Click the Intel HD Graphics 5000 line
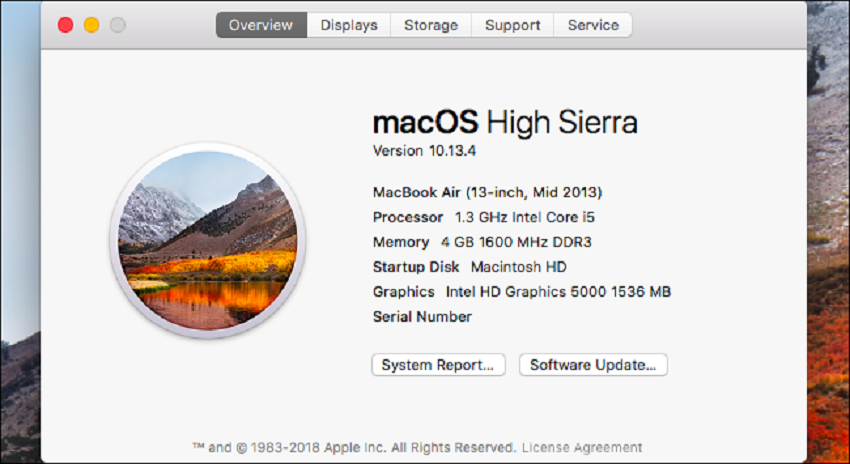This screenshot has height=464, width=850. coord(521,292)
